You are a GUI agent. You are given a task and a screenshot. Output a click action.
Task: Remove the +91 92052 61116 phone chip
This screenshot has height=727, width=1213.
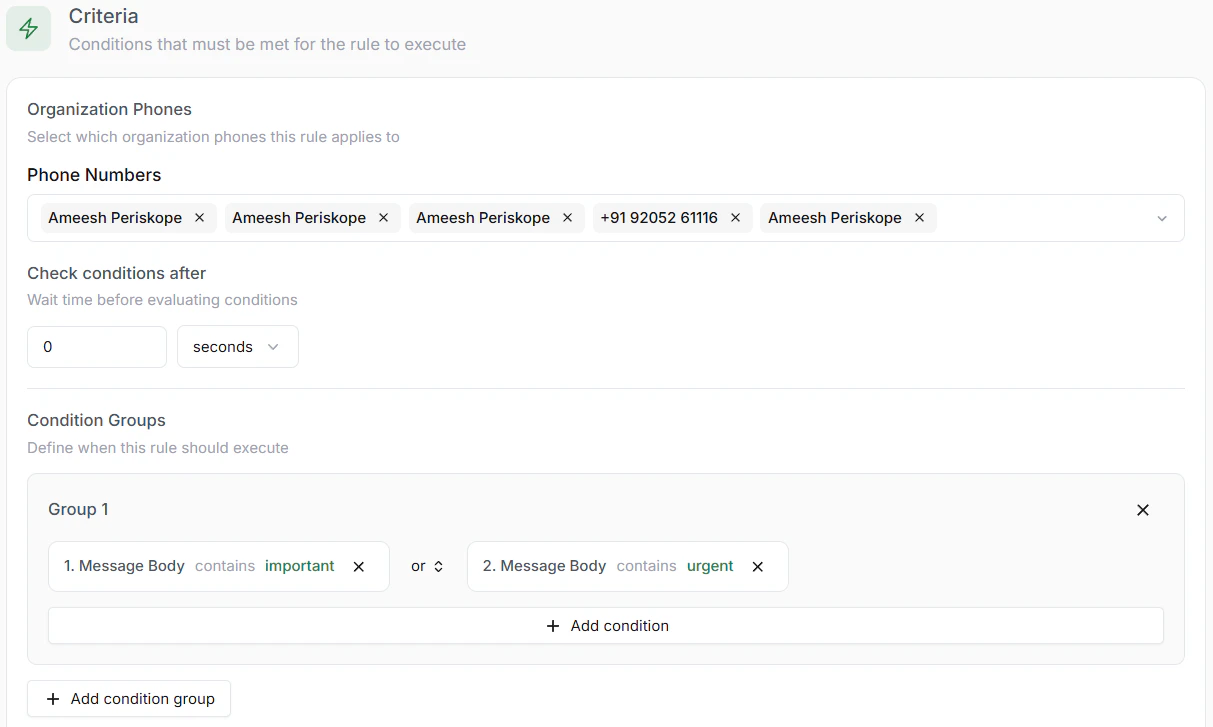[x=735, y=217]
